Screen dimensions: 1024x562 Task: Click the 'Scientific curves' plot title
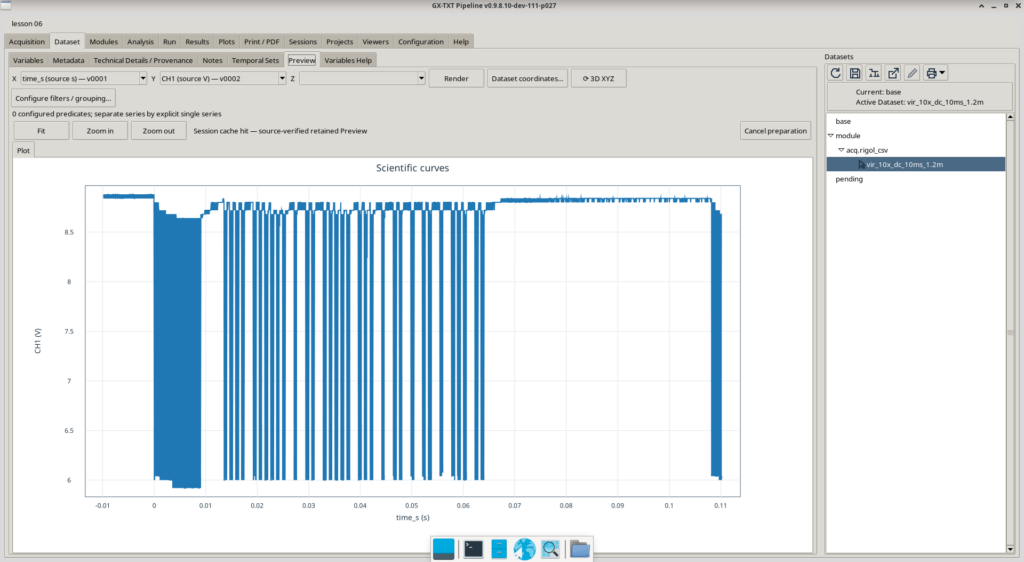click(x=413, y=168)
